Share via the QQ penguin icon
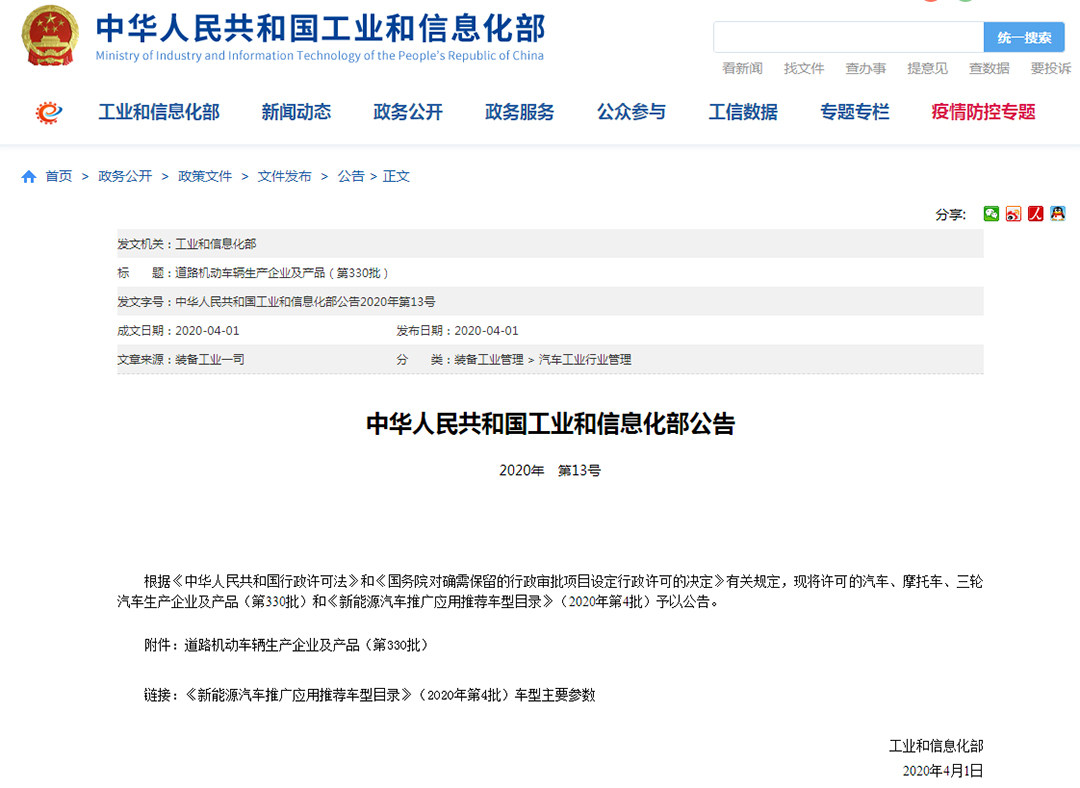1080x788 pixels. pyautogui.click(x=1058, y=213)
